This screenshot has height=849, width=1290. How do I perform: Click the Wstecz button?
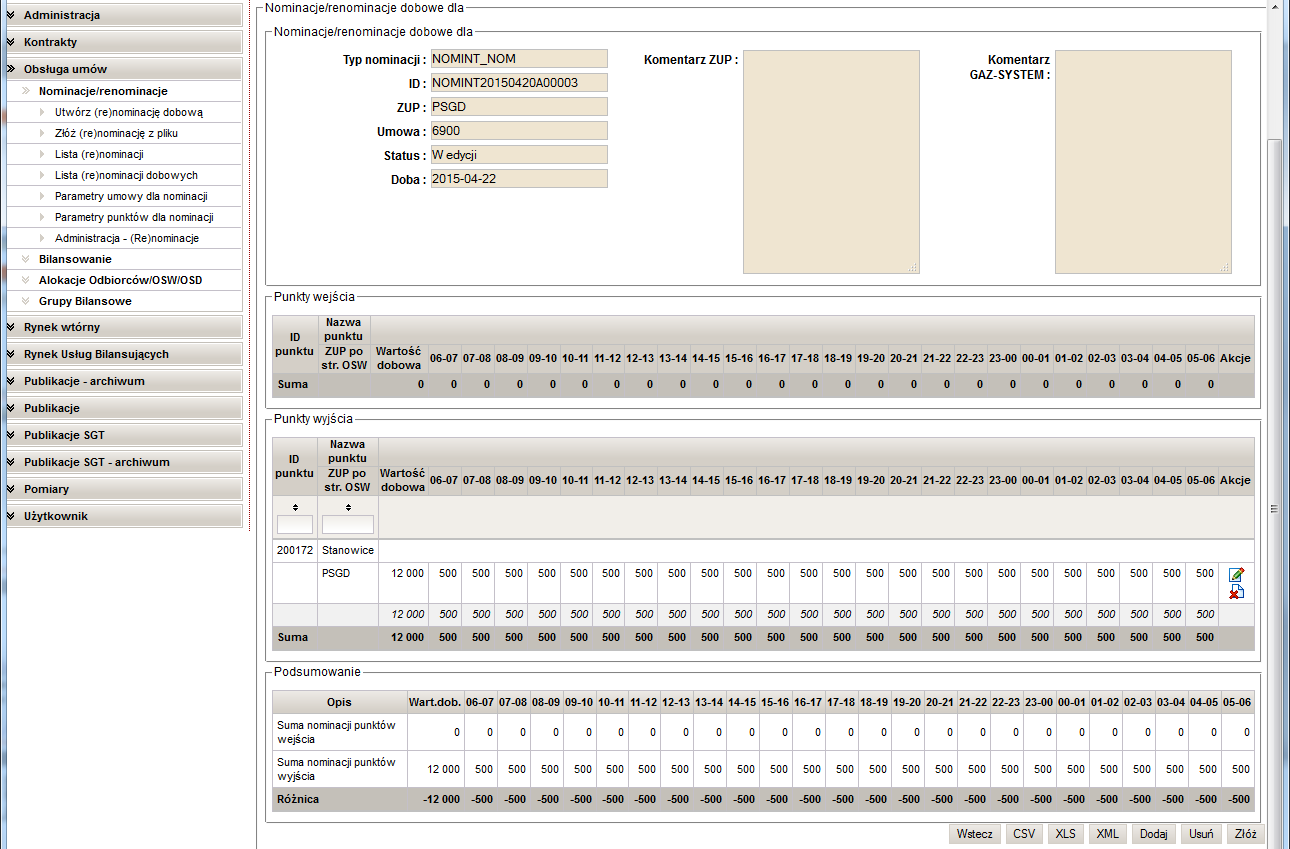click(975, 834)
